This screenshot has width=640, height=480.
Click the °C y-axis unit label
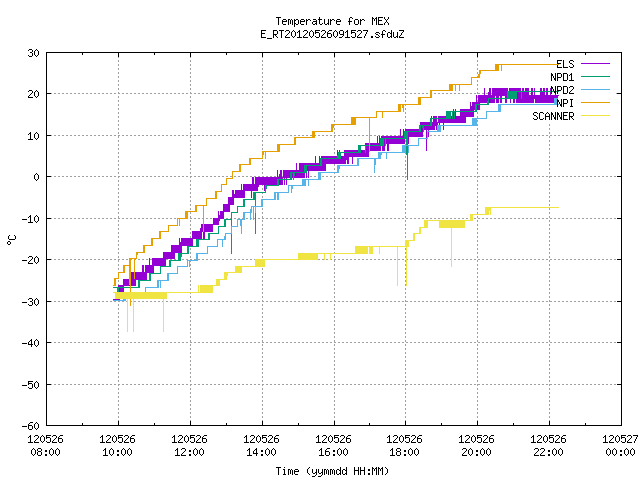(11, 240)
